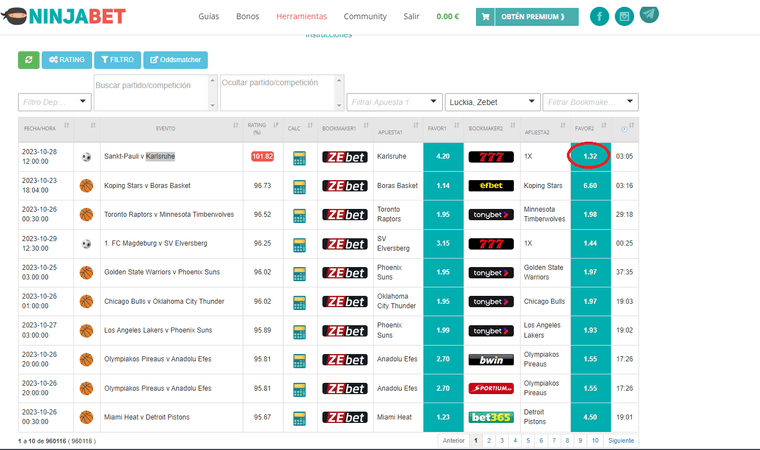The image size is (760, 450).
Task: Open calculator for Toronto Raptors v Minnesota row
Action: click(x=300, y=216)
